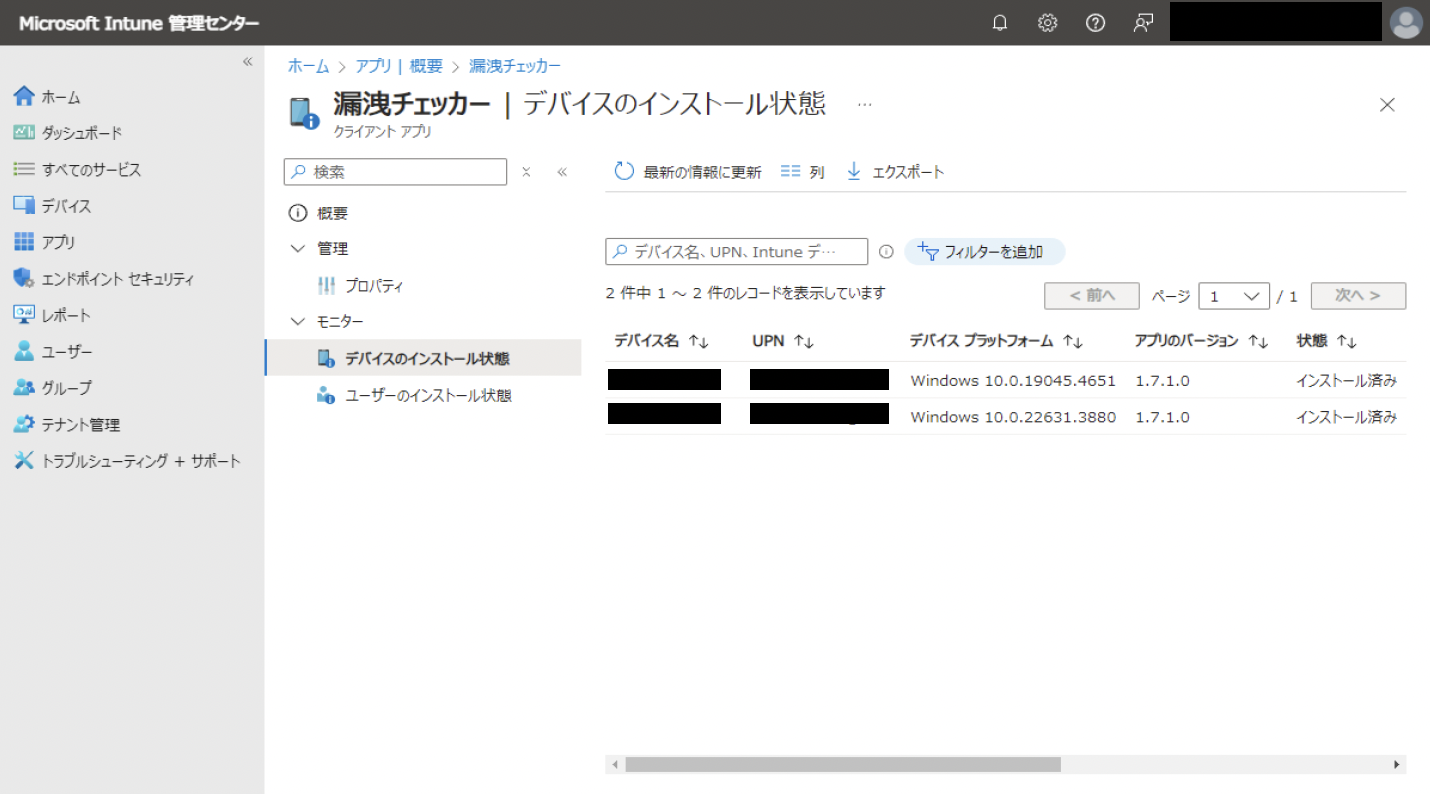Open the notifications bell icon
This screenshot has width=1430, height=794.
click(999, 23)
